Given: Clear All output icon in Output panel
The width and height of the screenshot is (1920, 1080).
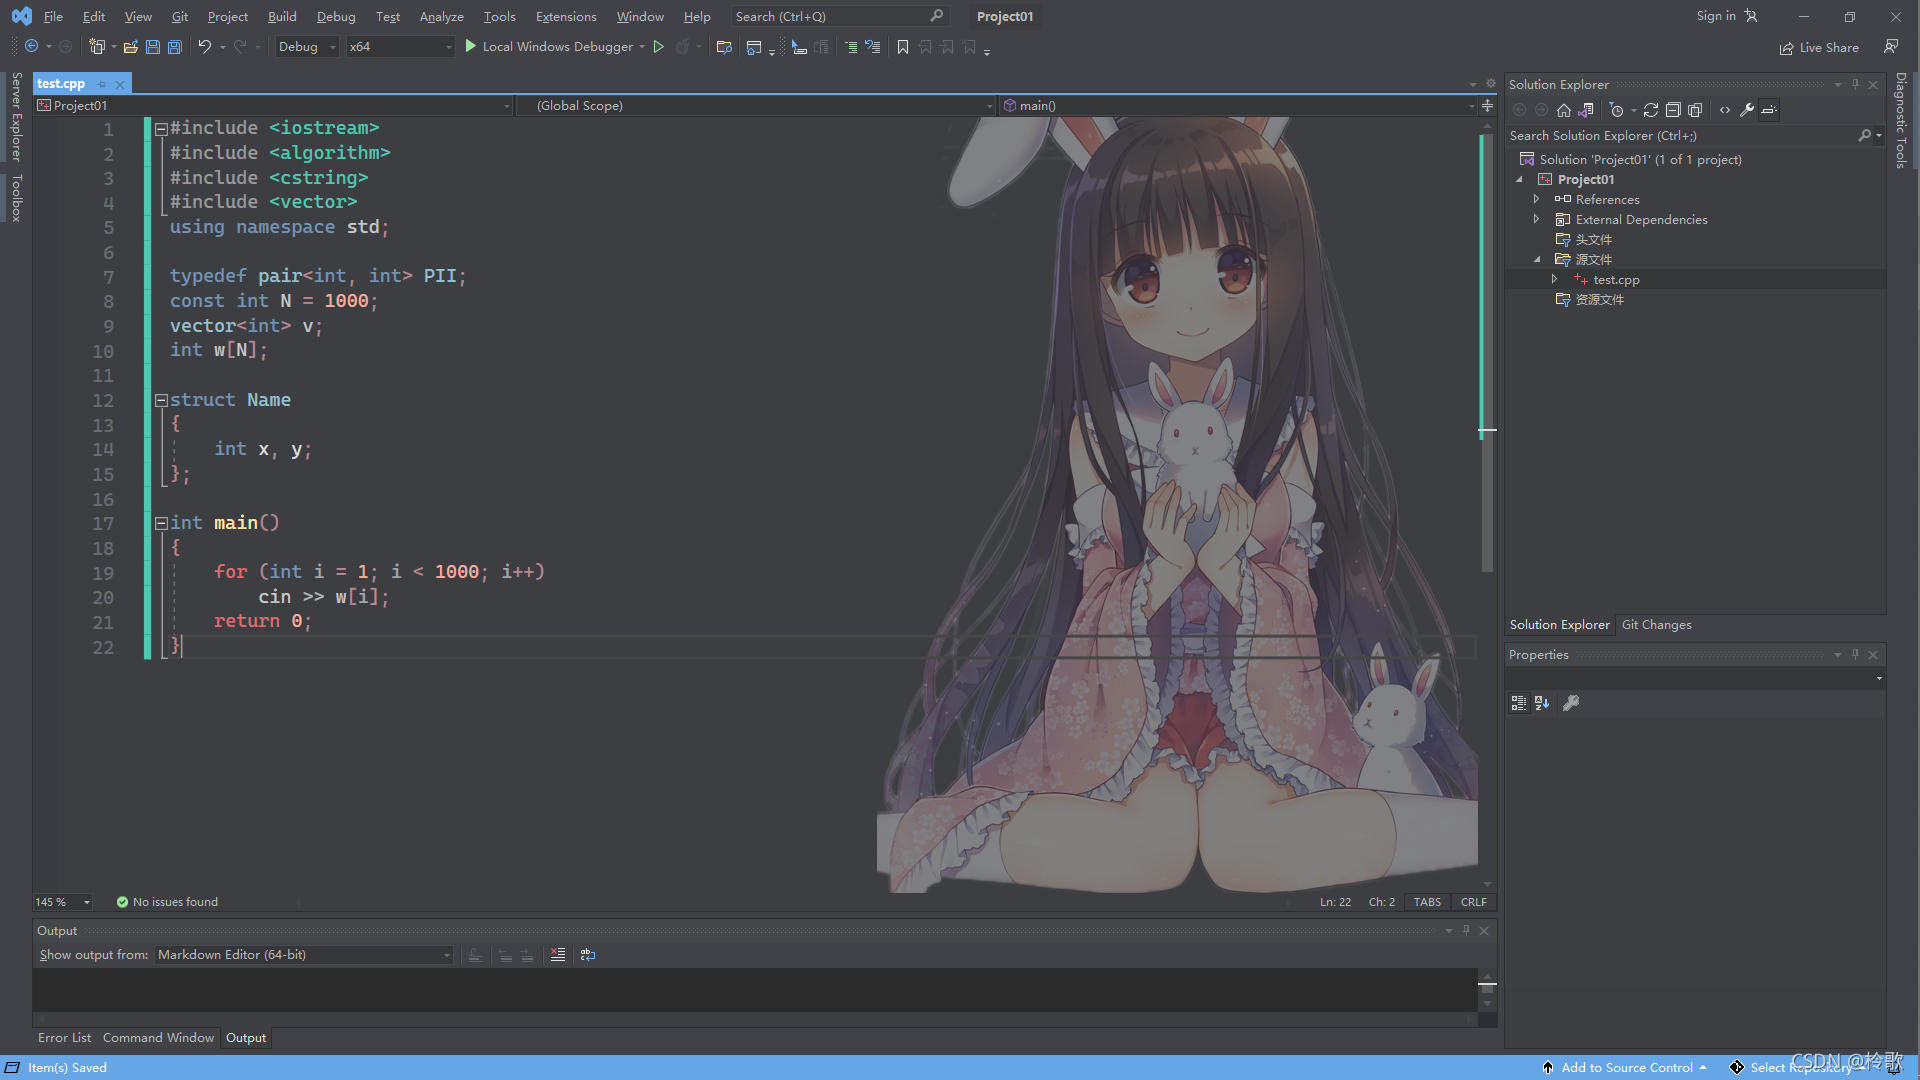Looking at the screenshot, I should [558, 955].
